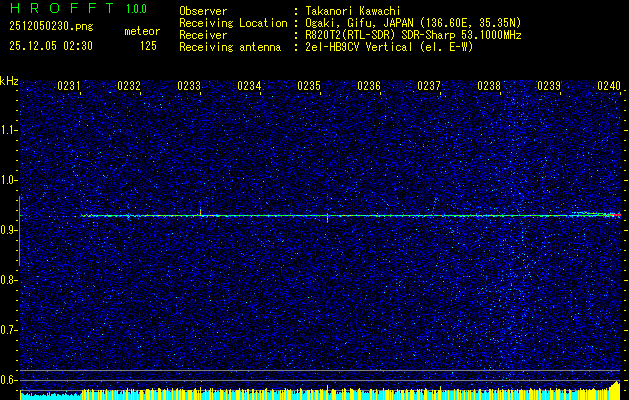Image resolution: width=629 pixels, height=400 pixels.
Task: Click the Receiver label
Action: [x=203, y=35]
